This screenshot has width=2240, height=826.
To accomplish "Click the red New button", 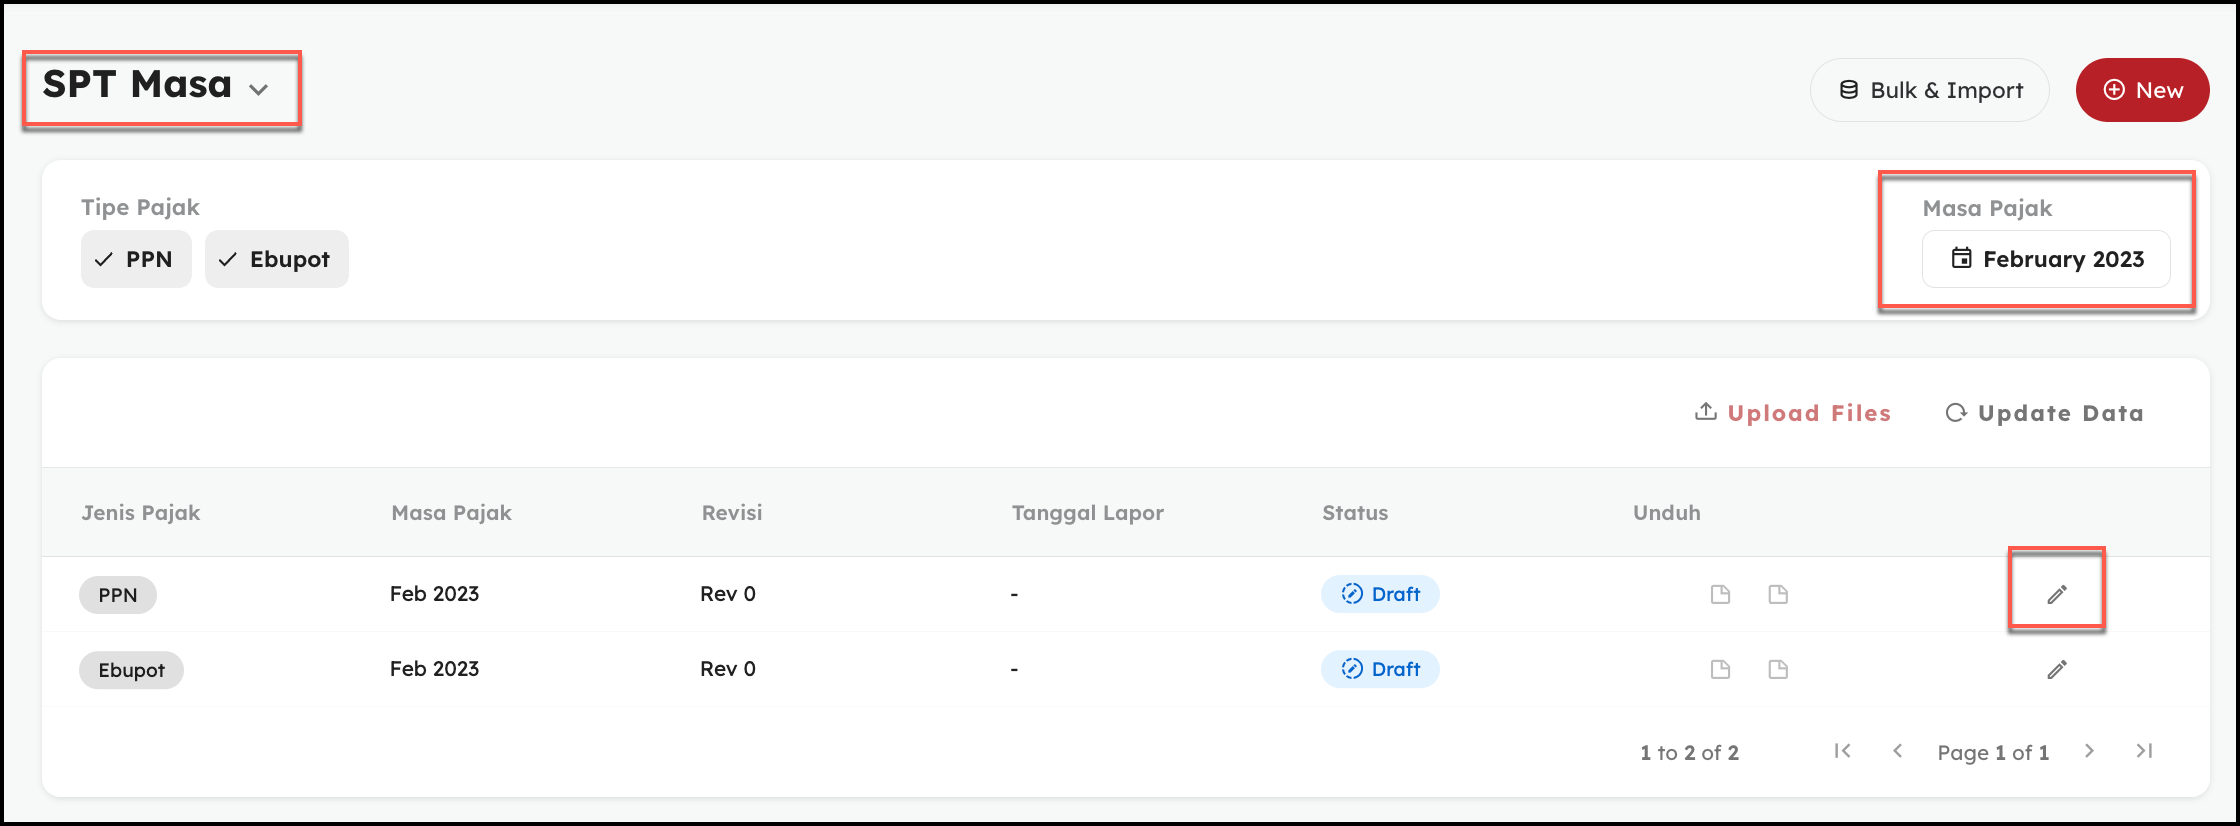I will pos(2142,90).
